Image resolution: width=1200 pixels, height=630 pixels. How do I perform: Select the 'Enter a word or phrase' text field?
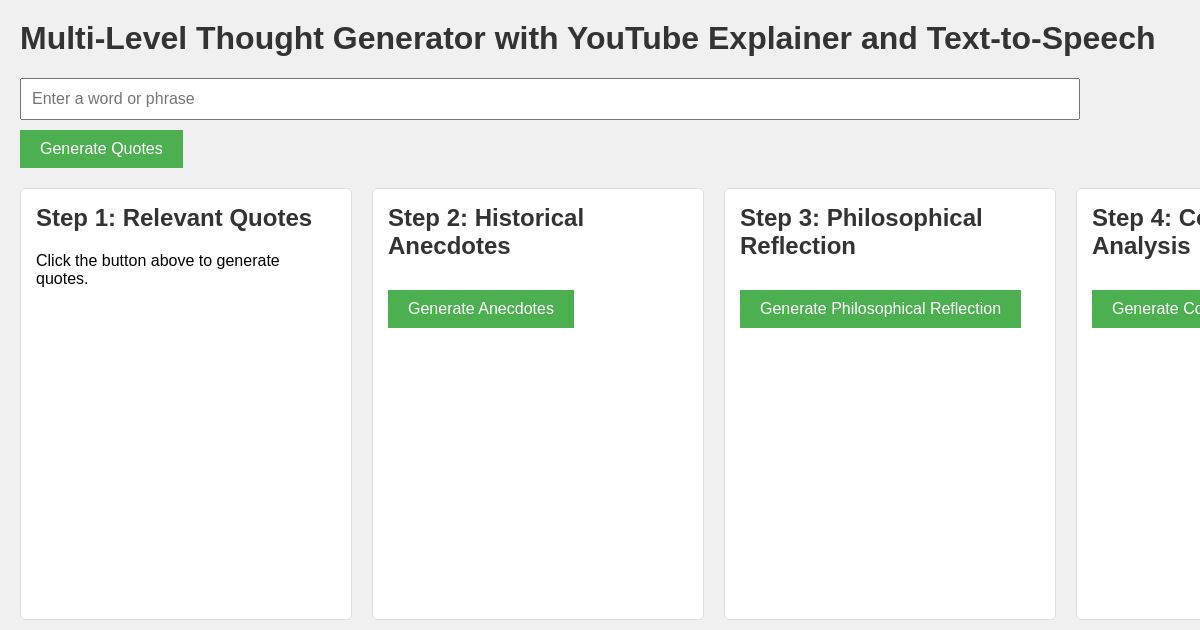(x=550, y=99)
